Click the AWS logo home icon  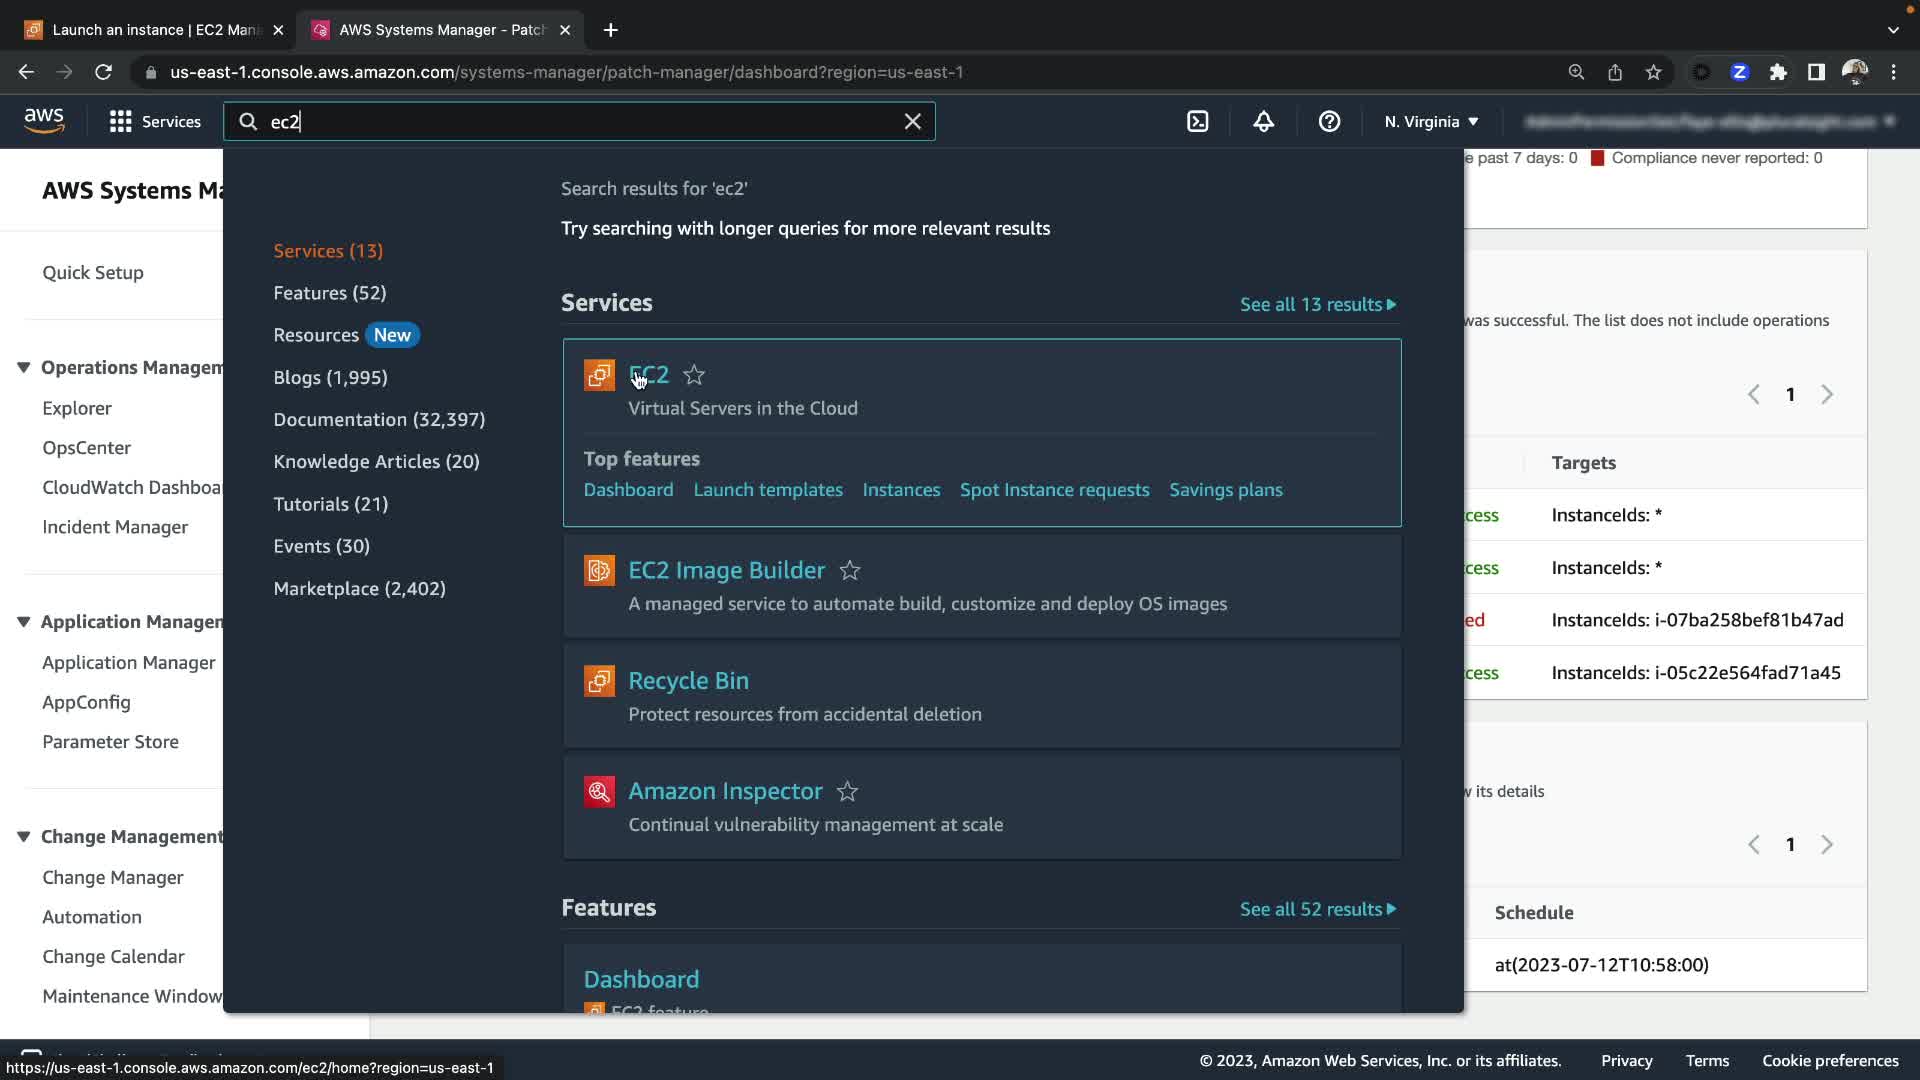point(44,121)
